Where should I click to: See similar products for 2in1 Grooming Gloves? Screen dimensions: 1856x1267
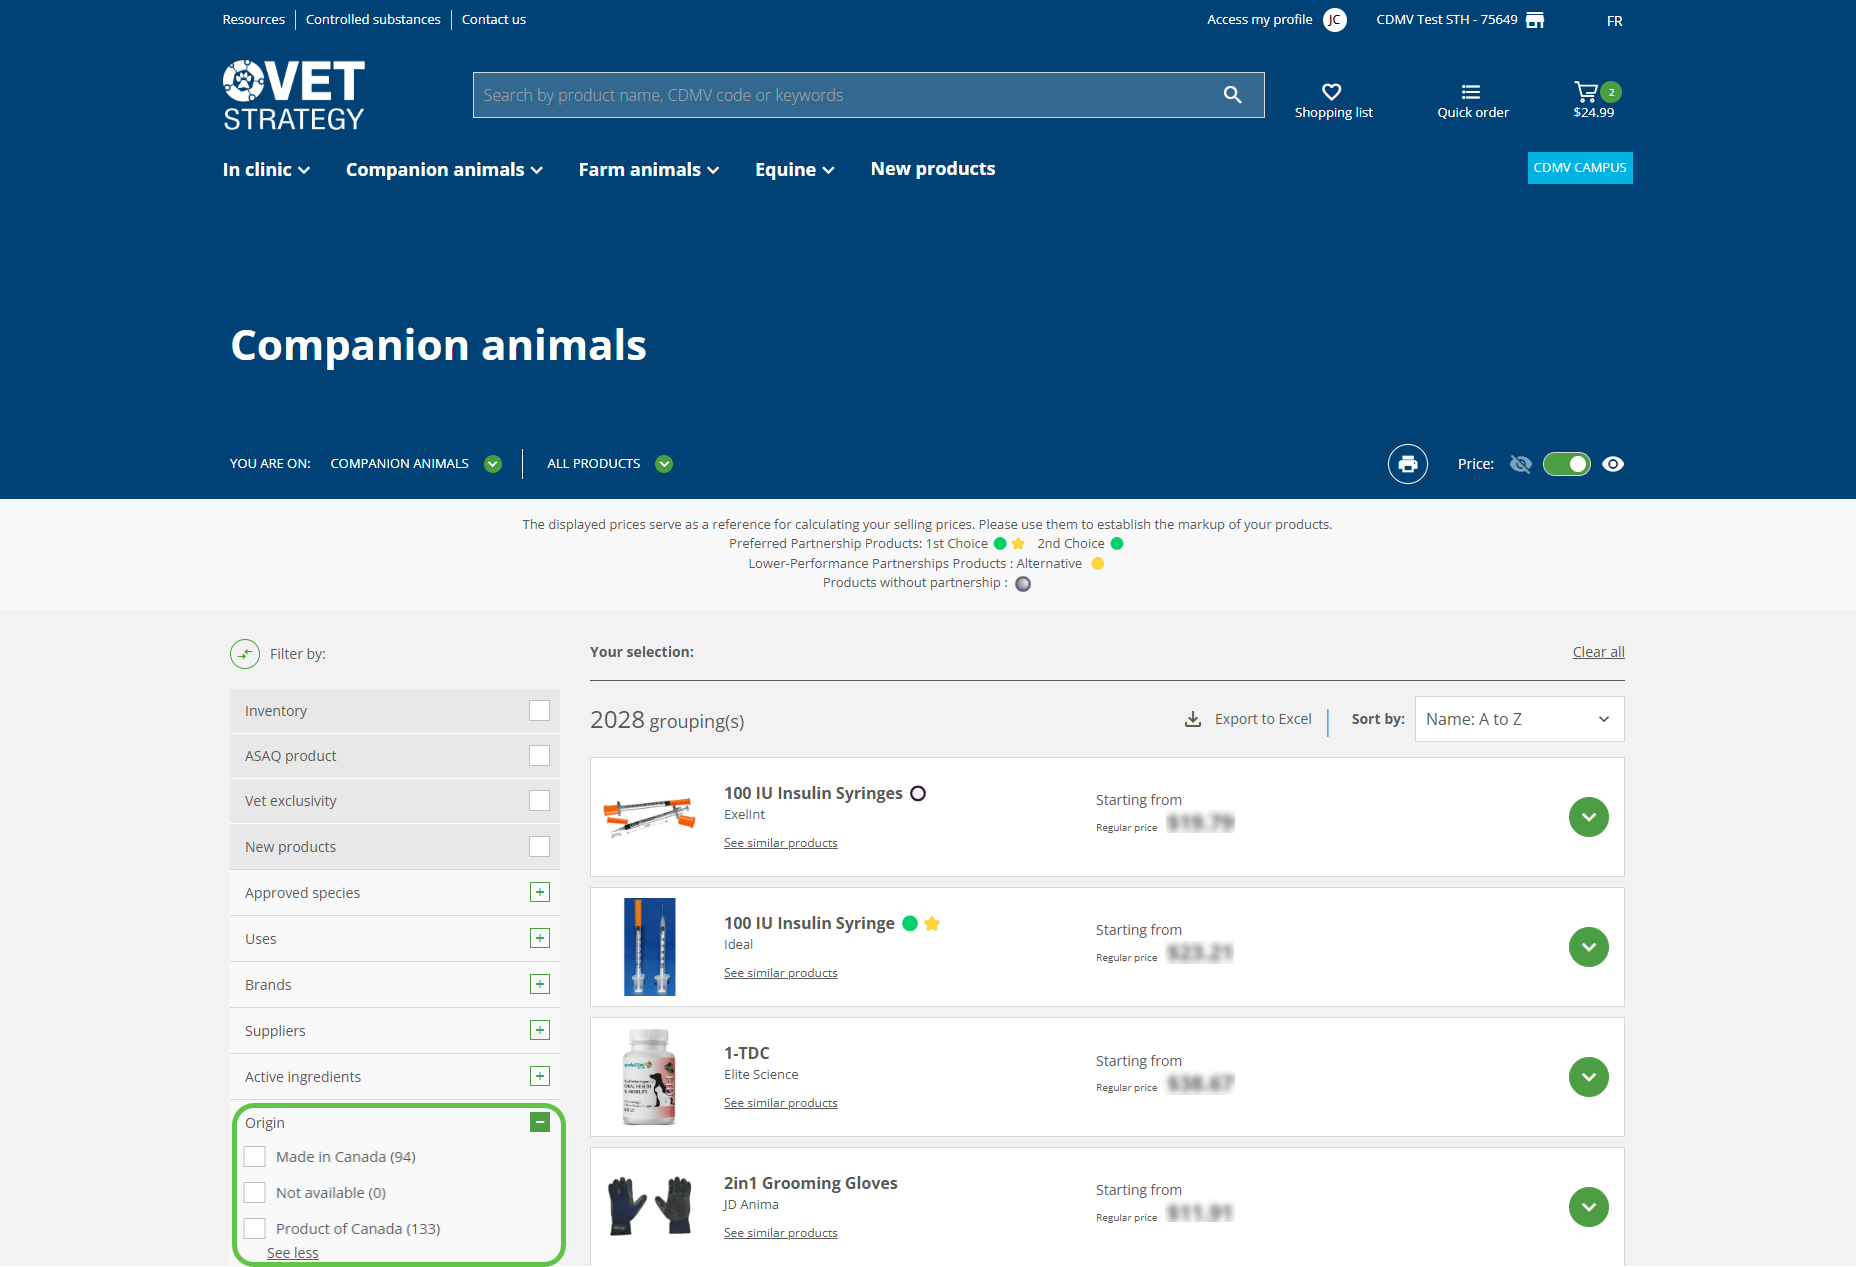(780, 1233)
